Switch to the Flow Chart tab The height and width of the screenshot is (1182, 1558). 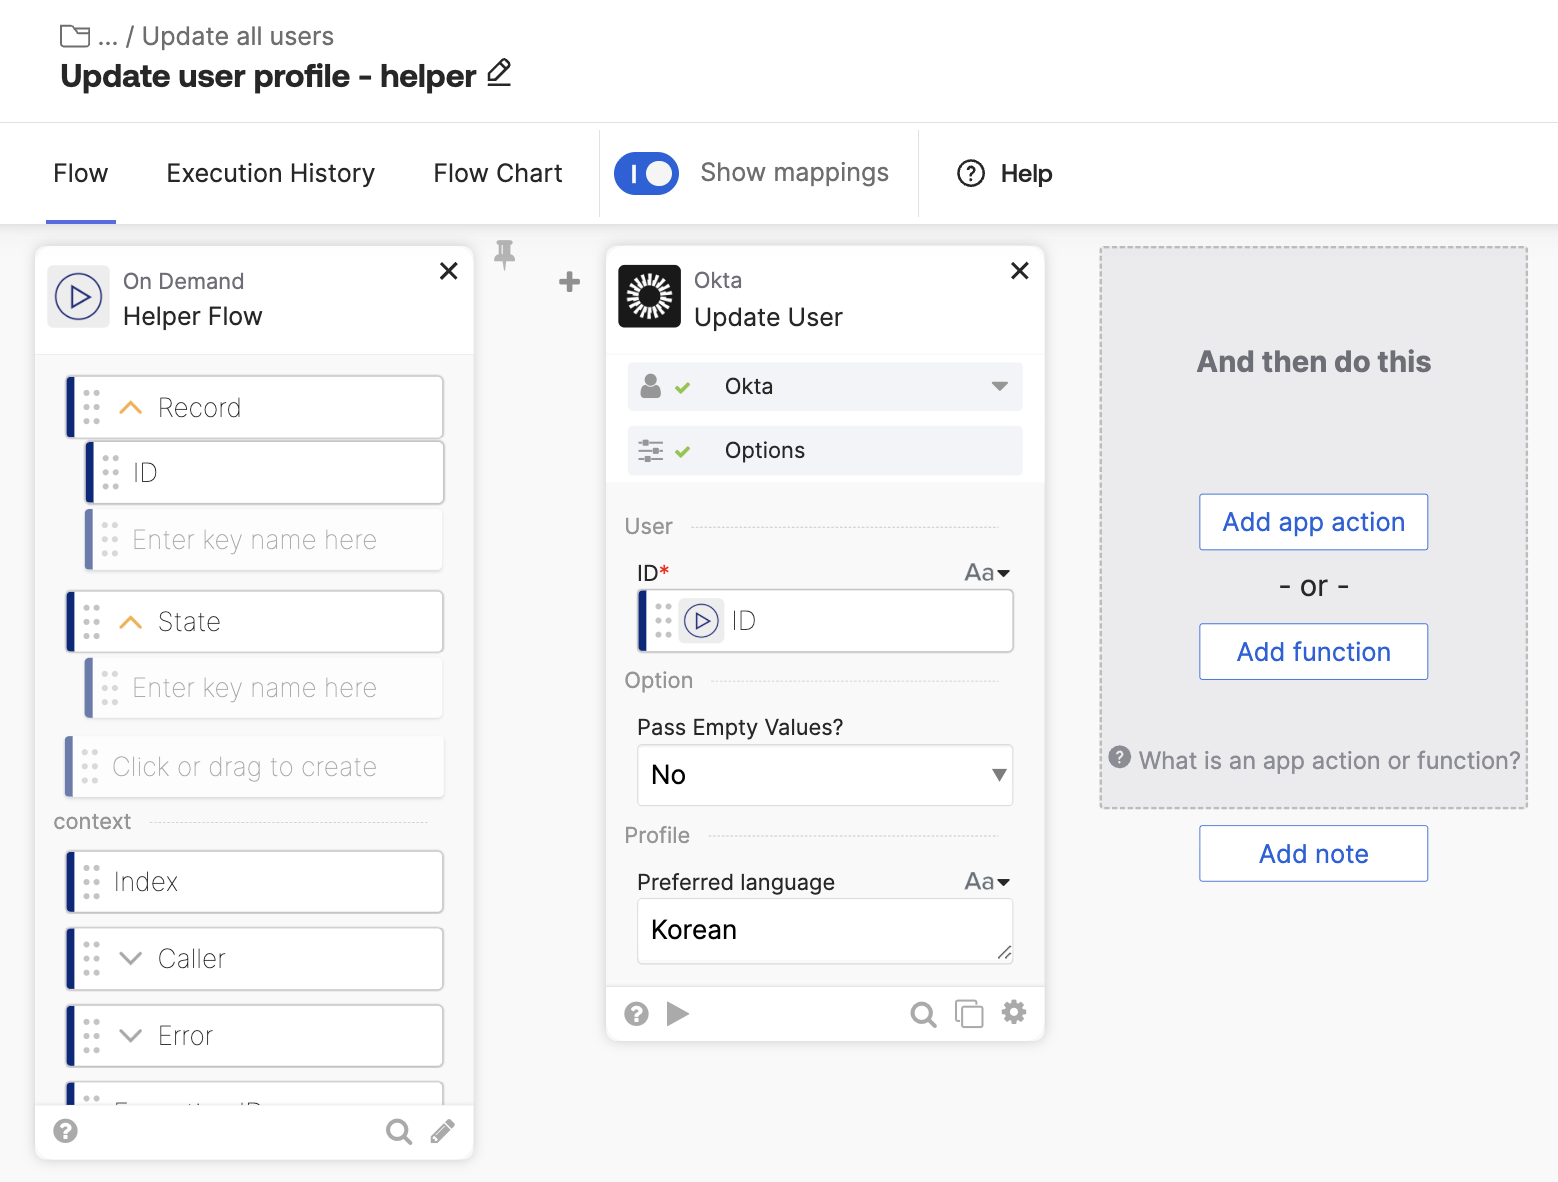(x=497, y=173)
